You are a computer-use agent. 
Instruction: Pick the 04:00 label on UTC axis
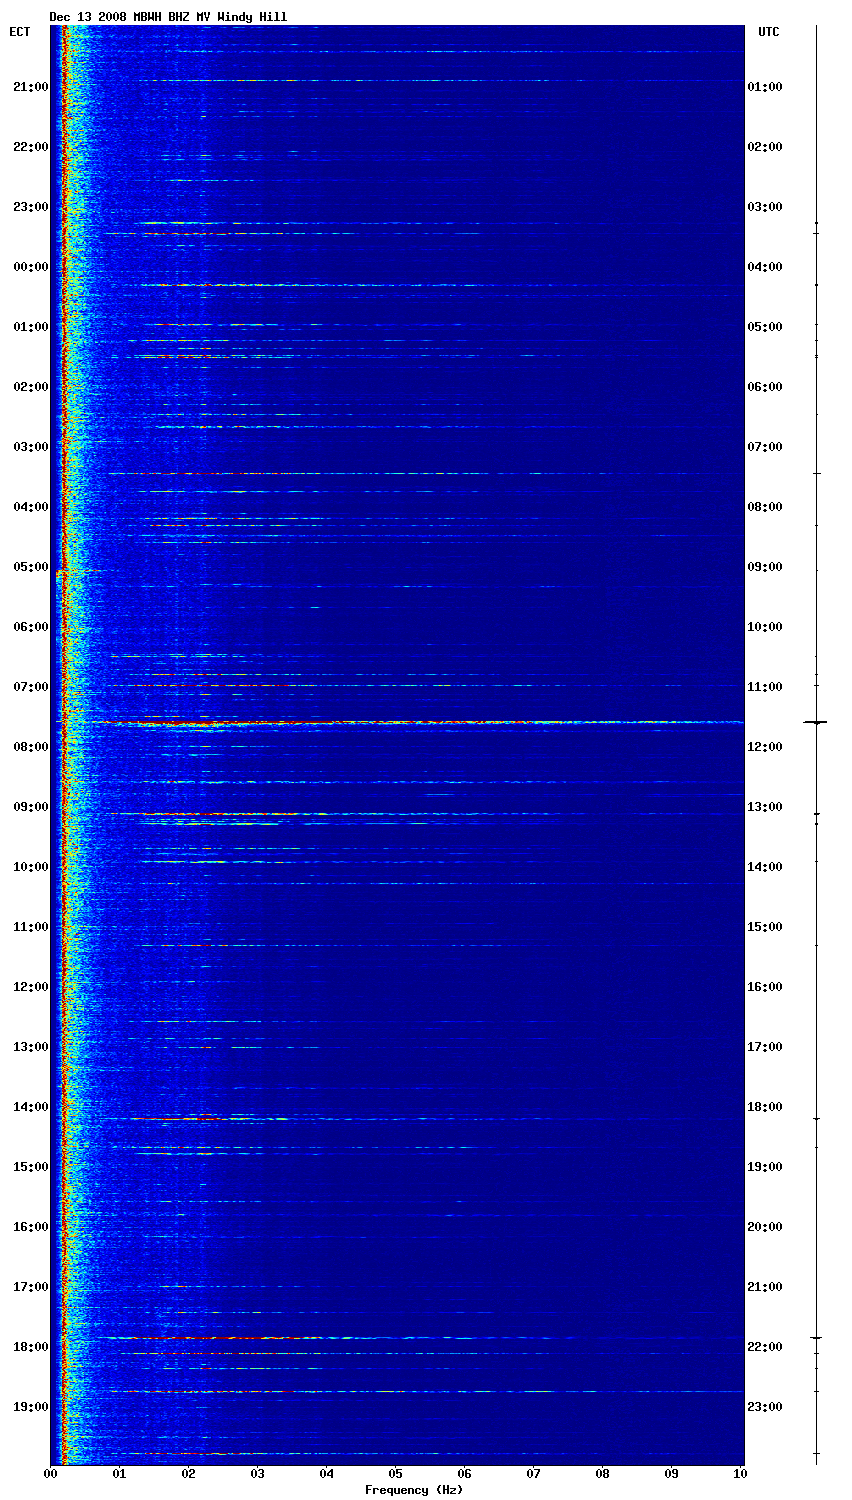[765, 267]
